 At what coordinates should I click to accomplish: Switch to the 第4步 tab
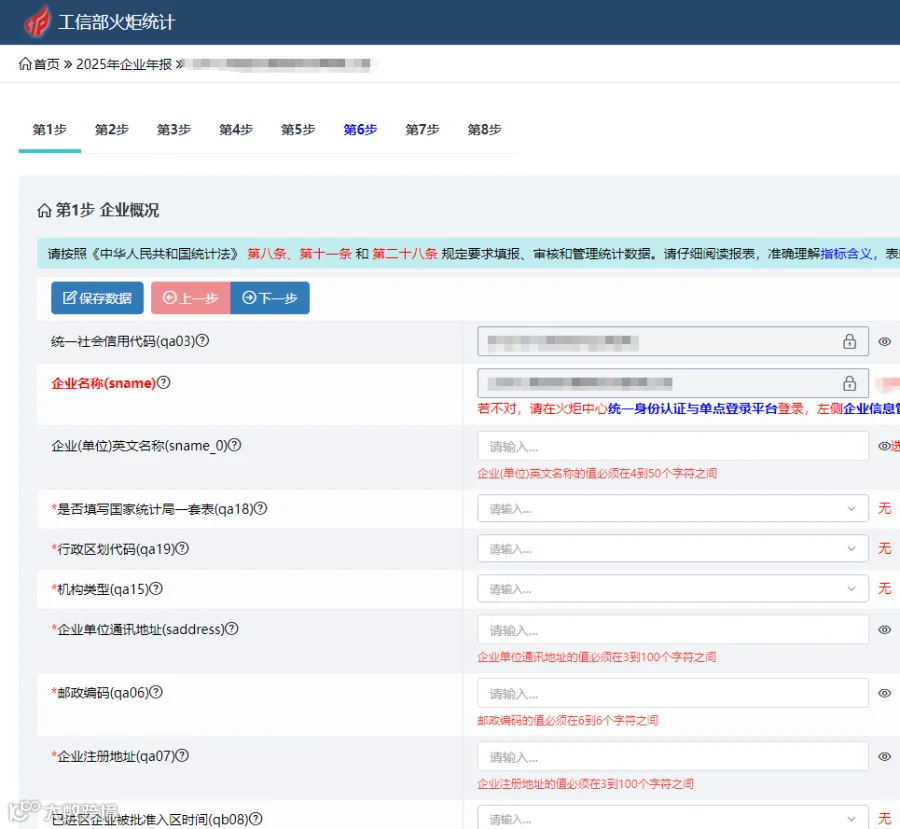(235, 130)
